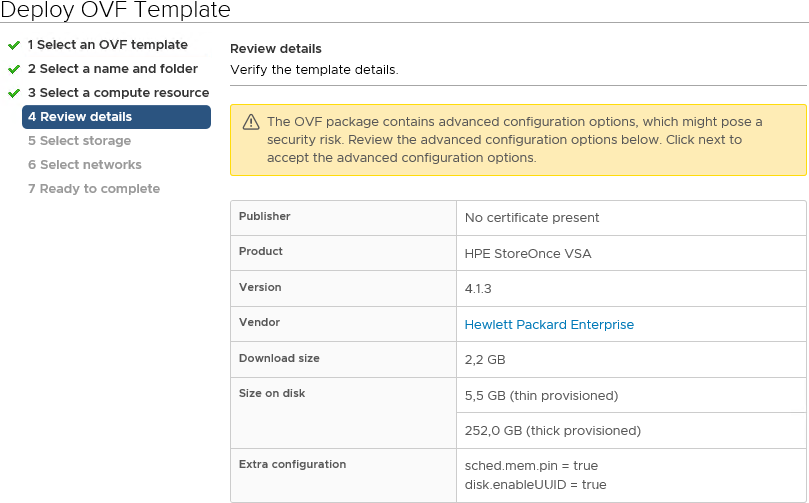Click the Download size label
The image size is (809, 503).
(x=279, y=358)
